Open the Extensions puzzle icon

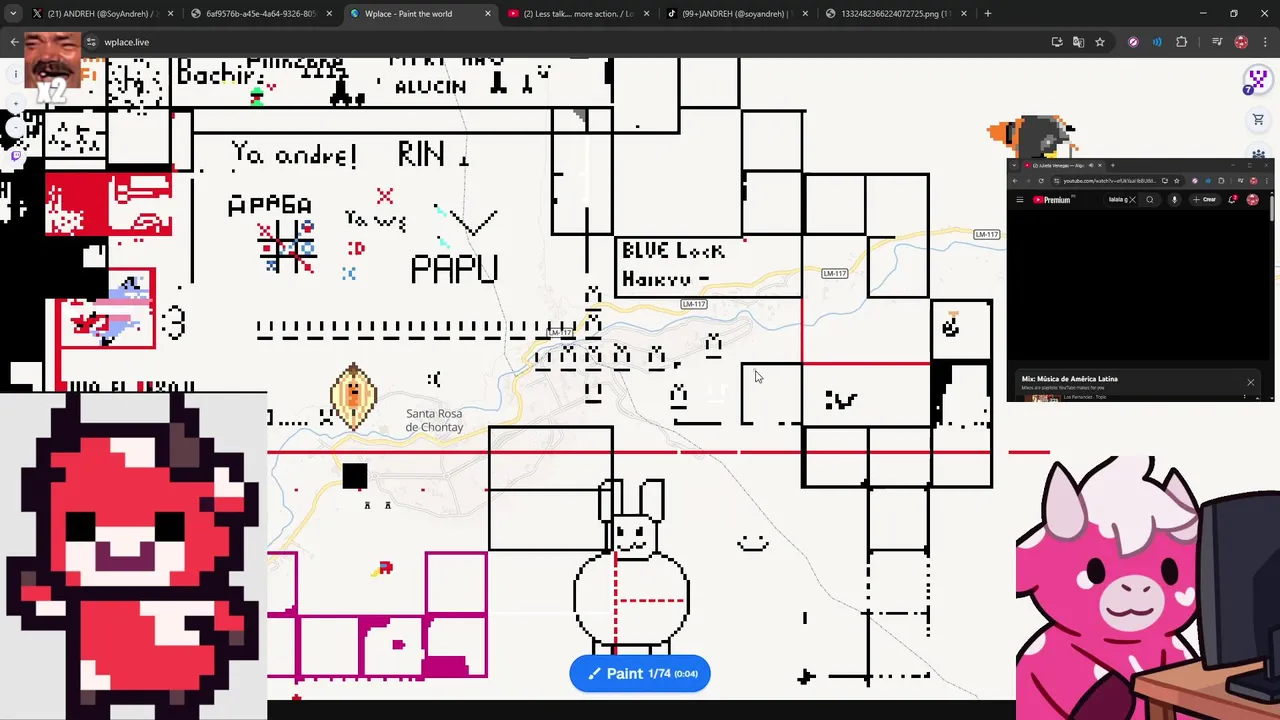point(1181,42)
